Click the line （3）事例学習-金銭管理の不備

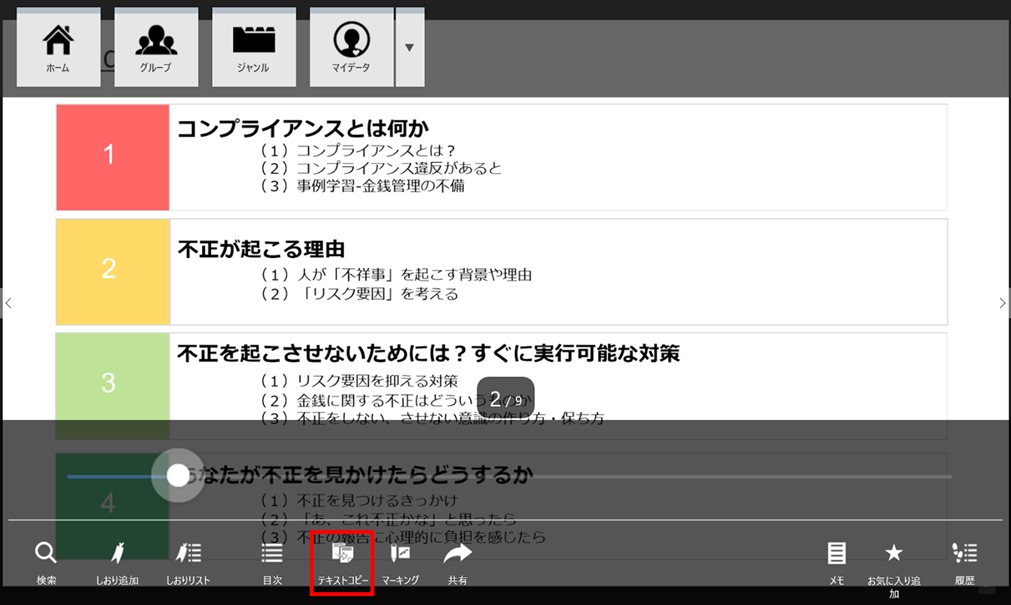tap(361, 186)
